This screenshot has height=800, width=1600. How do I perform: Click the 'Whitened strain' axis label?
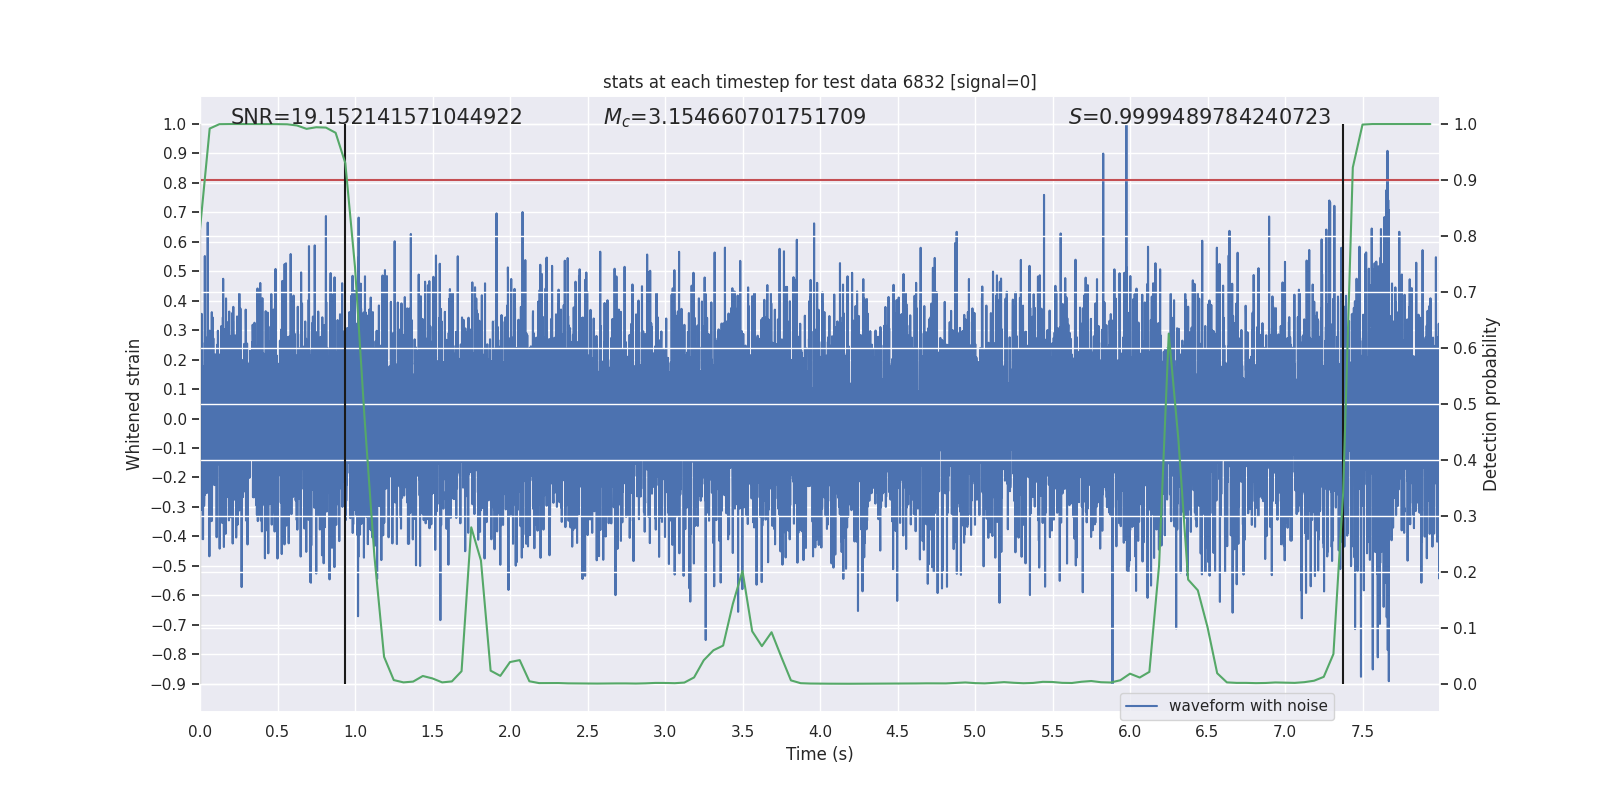[x=134, y=404]
